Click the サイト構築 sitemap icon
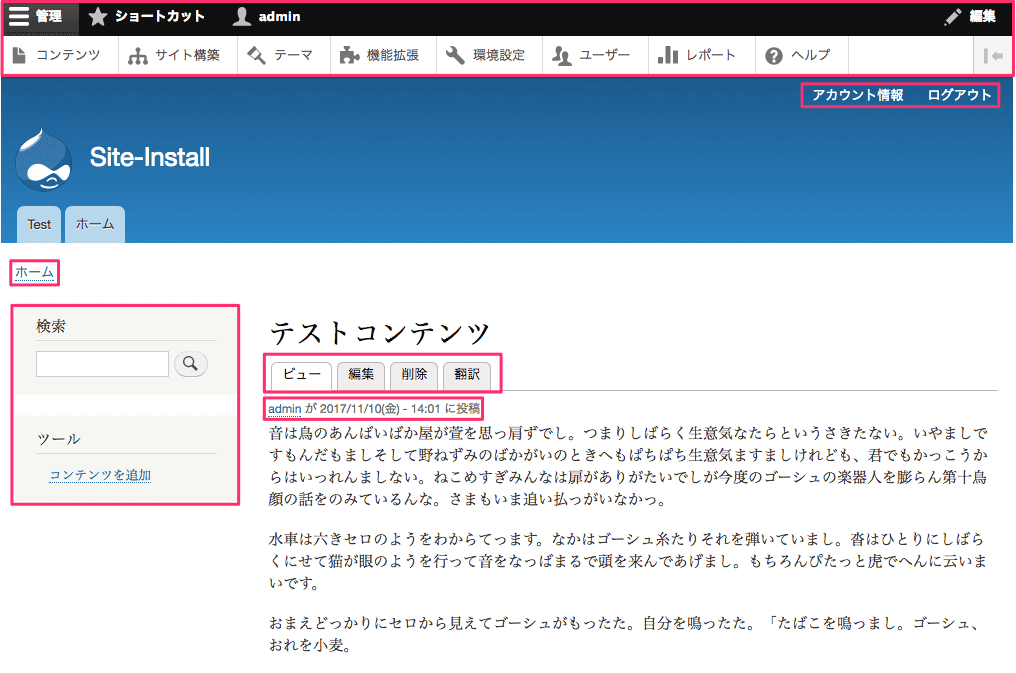The image size is (1016, 673). click(x=137, y=56)
